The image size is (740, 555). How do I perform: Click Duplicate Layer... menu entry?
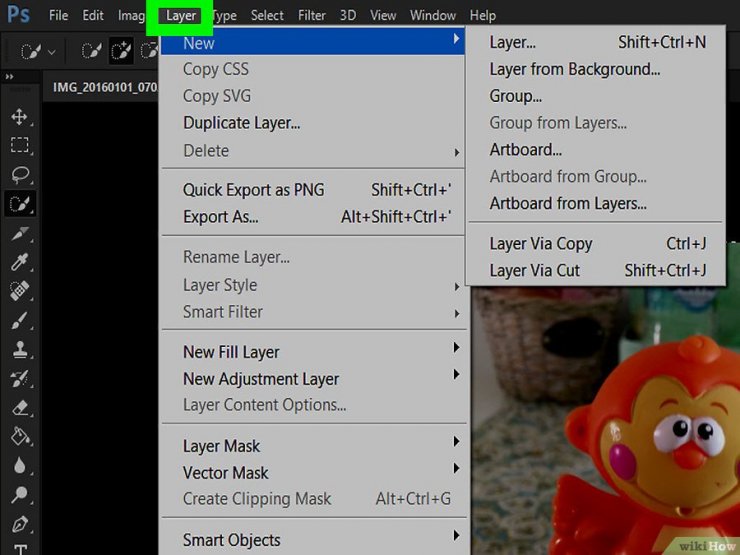[x=242, y=124]
